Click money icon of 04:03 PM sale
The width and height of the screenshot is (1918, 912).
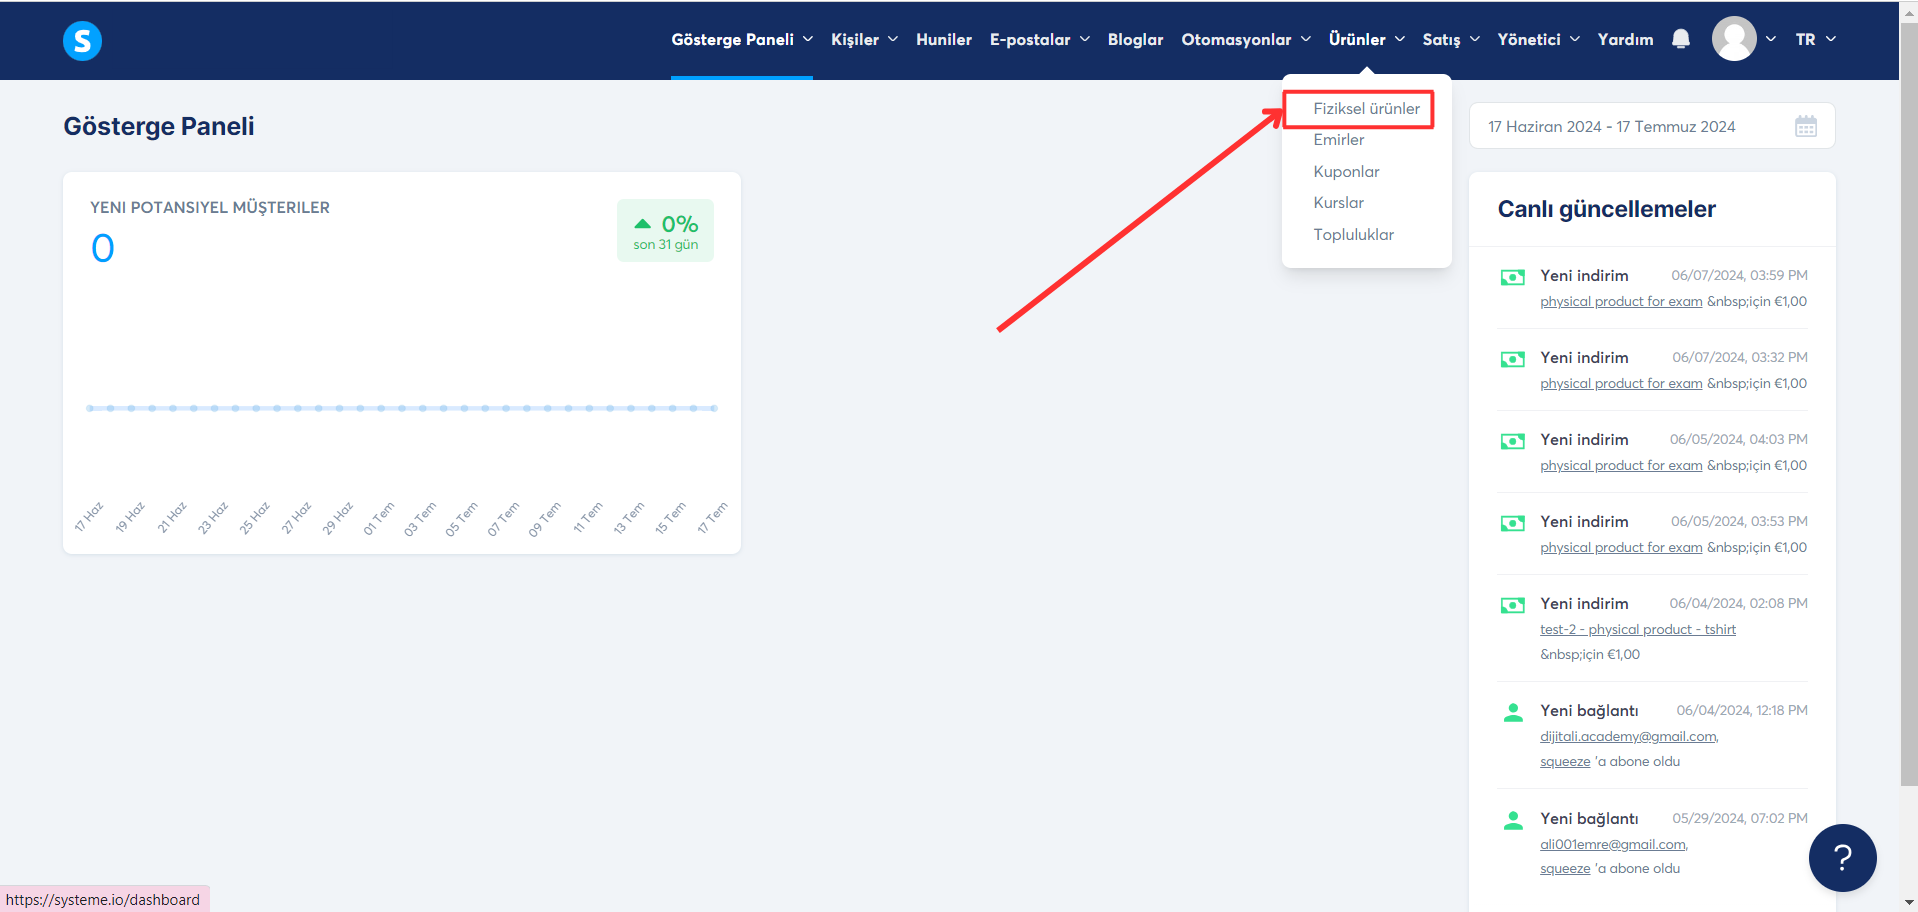coord(1513,441)
